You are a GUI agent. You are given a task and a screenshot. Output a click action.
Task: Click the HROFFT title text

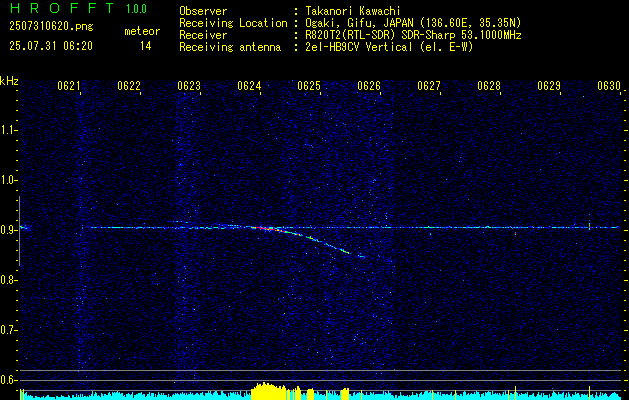(x=62, y=8)
